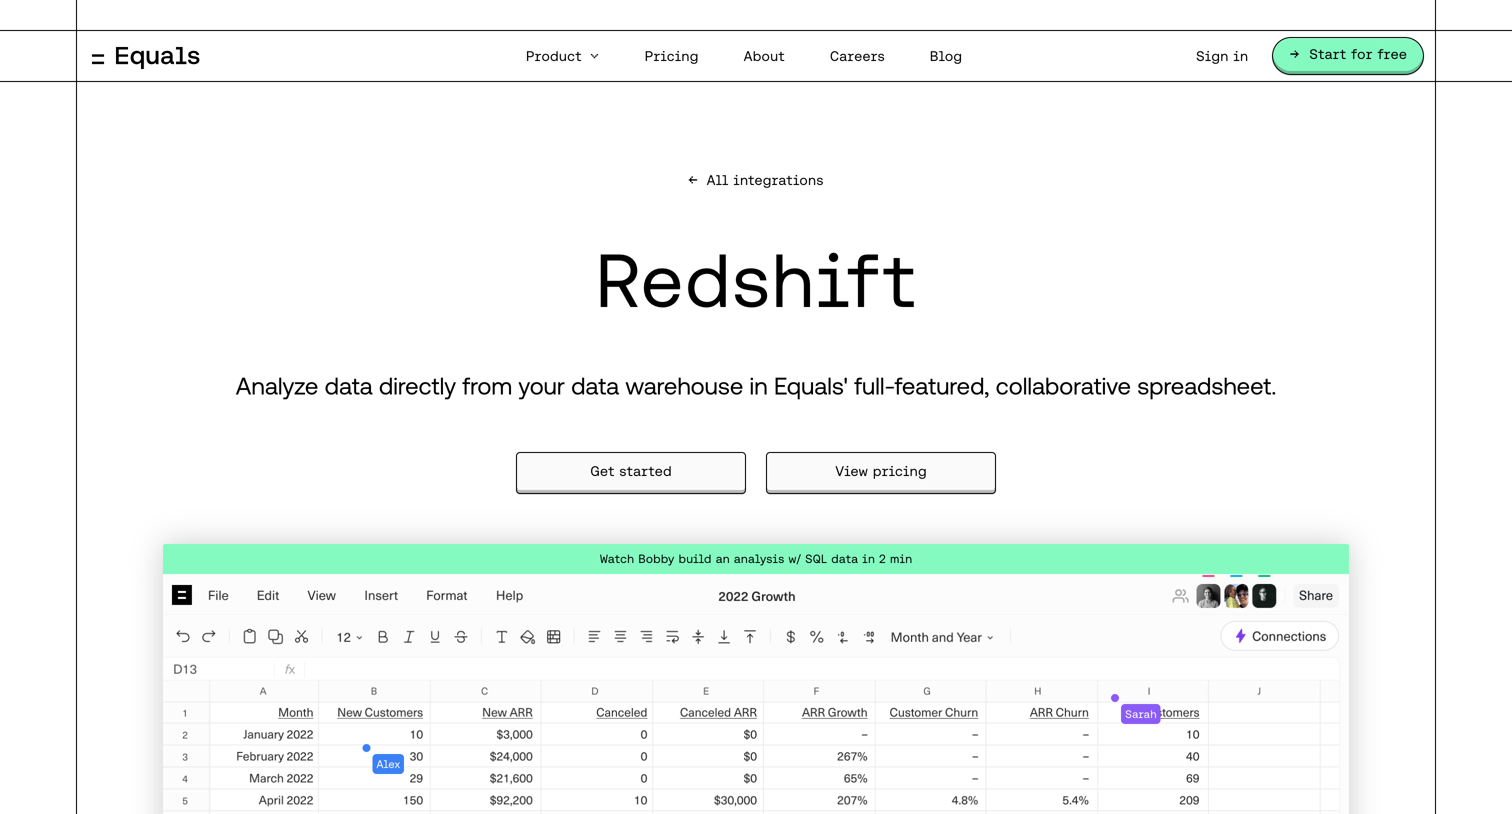The image size is (1512, 814).
Task: Click the Share button
Action: 1315,595
